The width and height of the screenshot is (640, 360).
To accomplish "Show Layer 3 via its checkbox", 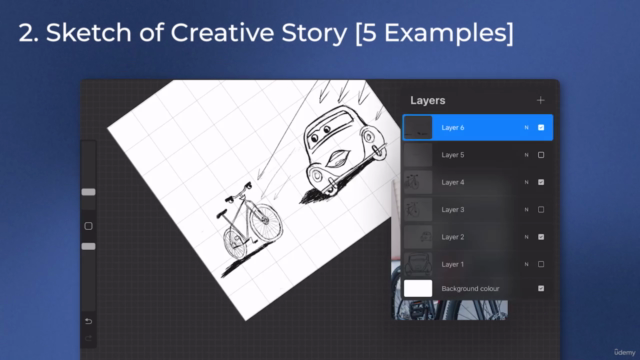I will coord(541,209).
